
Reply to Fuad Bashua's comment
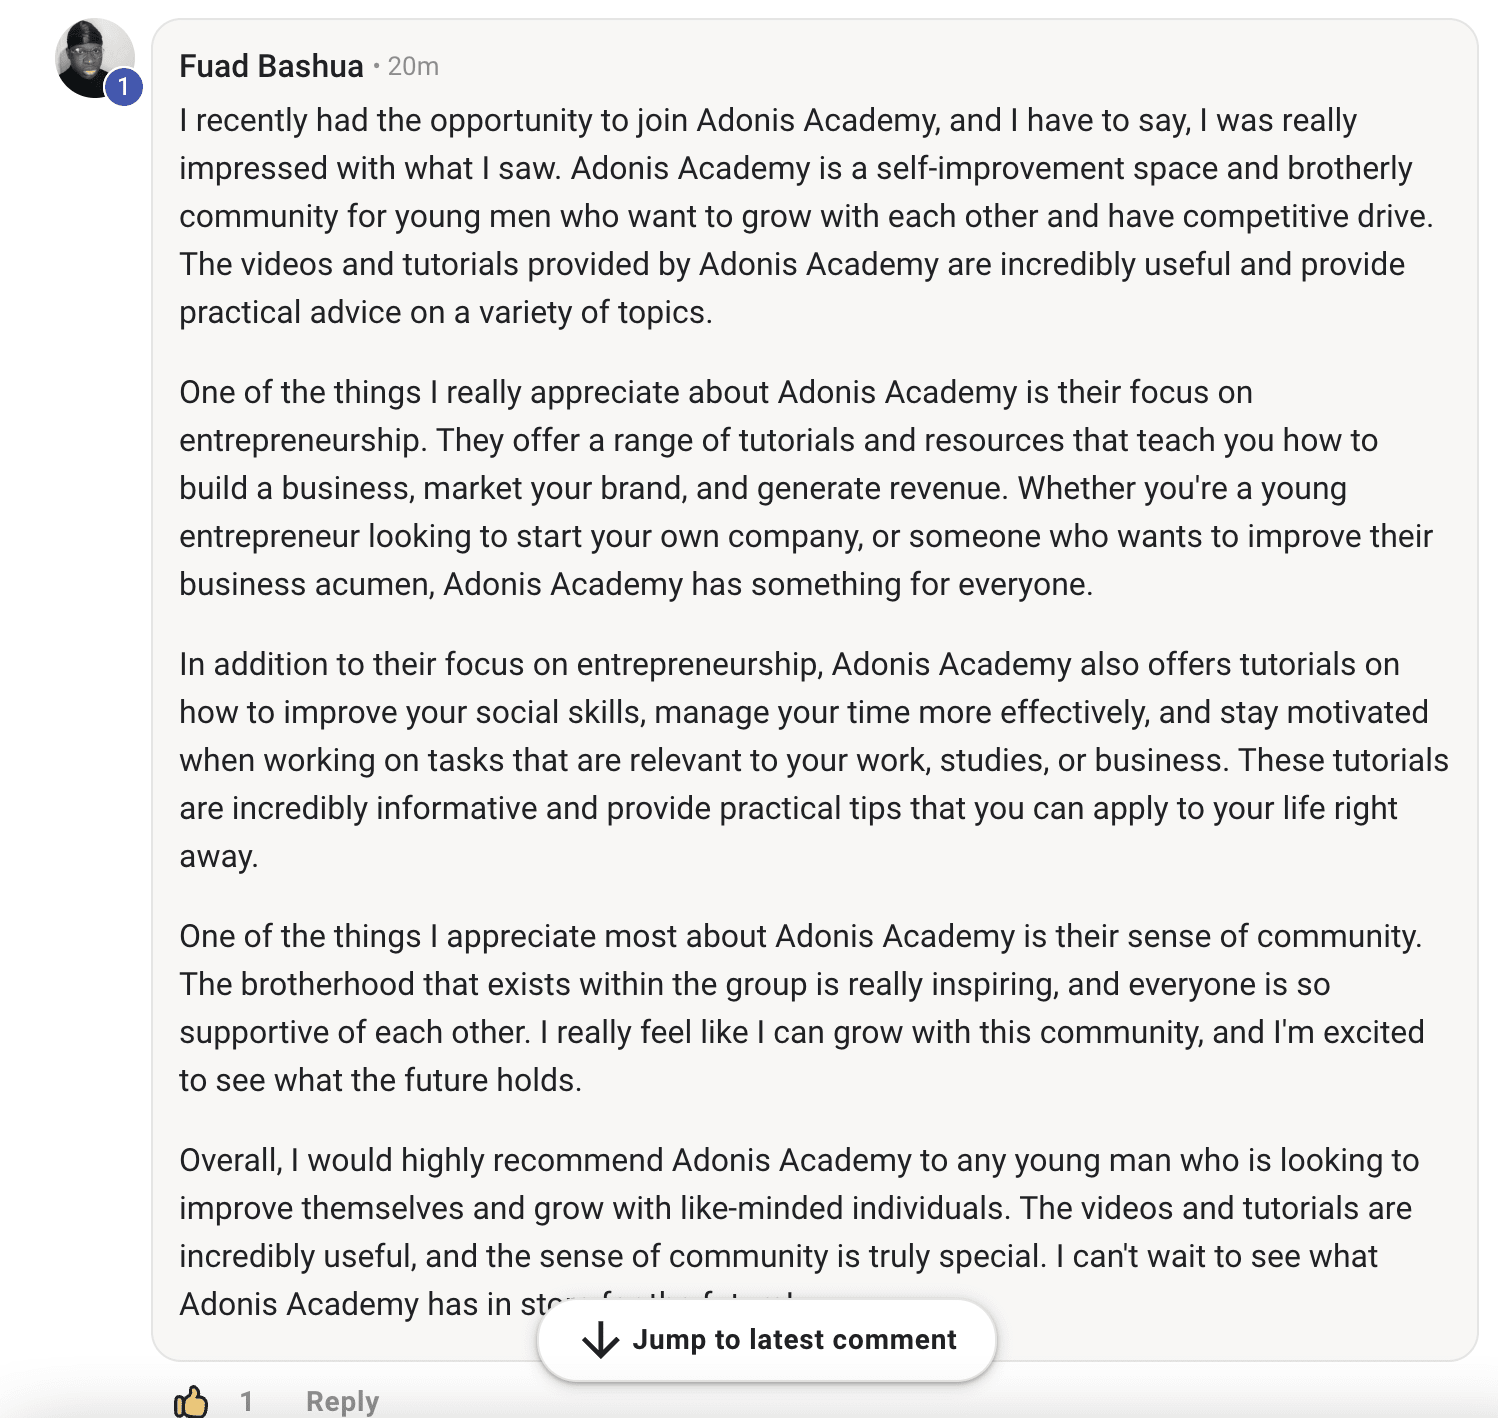[x=342, y=1401]
